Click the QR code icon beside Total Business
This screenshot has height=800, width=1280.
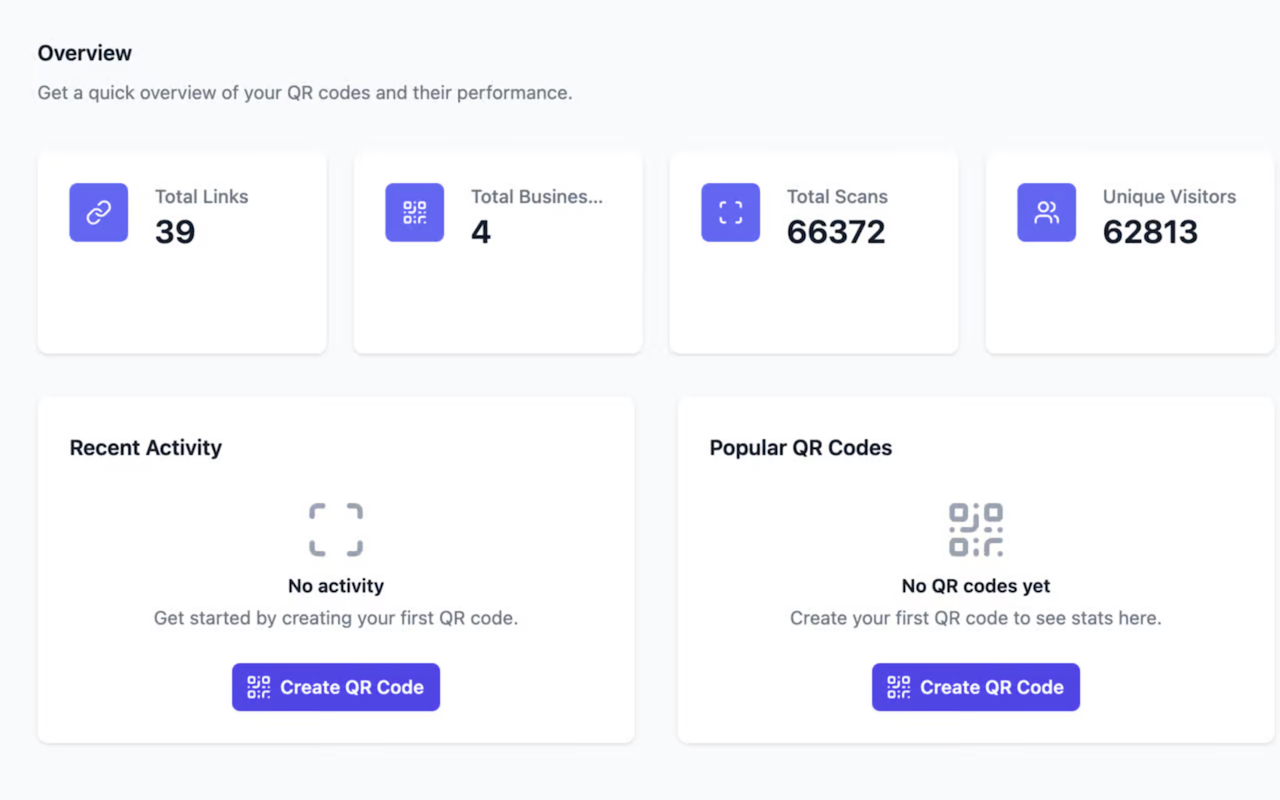pyautogui.click(x=414, y=212)
